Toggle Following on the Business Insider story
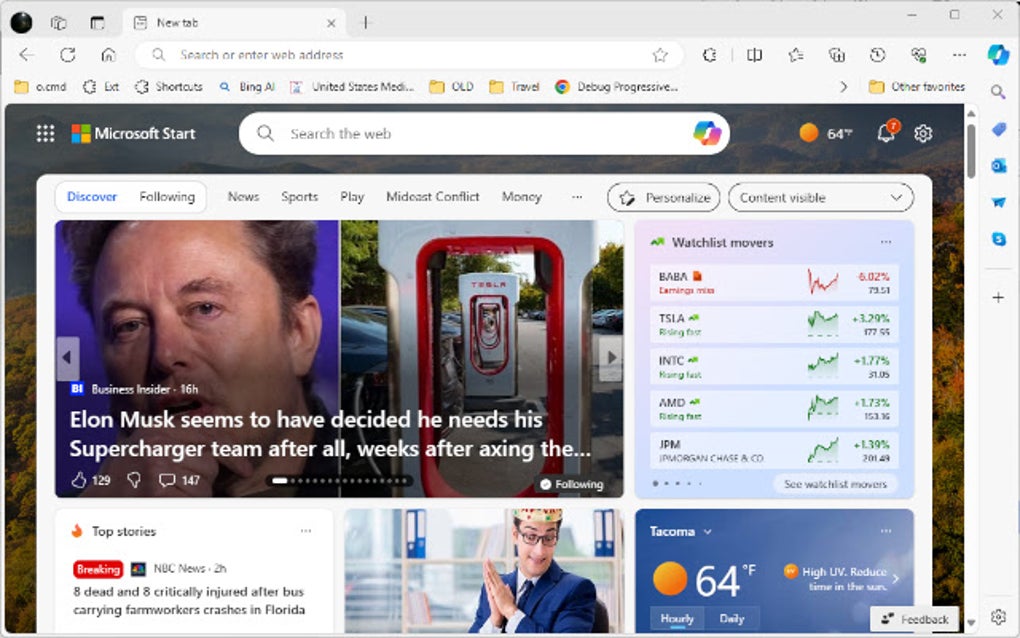1020x638 pixels. (x=571, y=484)
